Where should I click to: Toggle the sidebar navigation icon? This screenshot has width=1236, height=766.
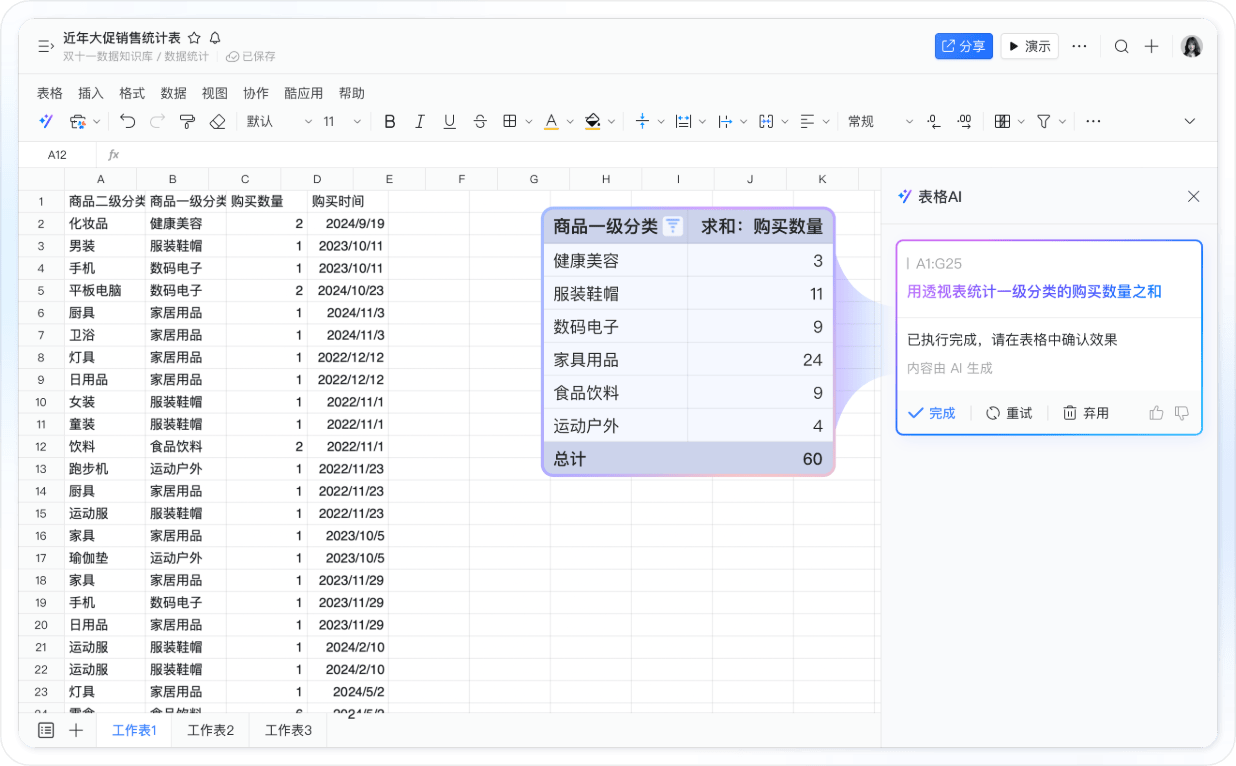point(45,46)
